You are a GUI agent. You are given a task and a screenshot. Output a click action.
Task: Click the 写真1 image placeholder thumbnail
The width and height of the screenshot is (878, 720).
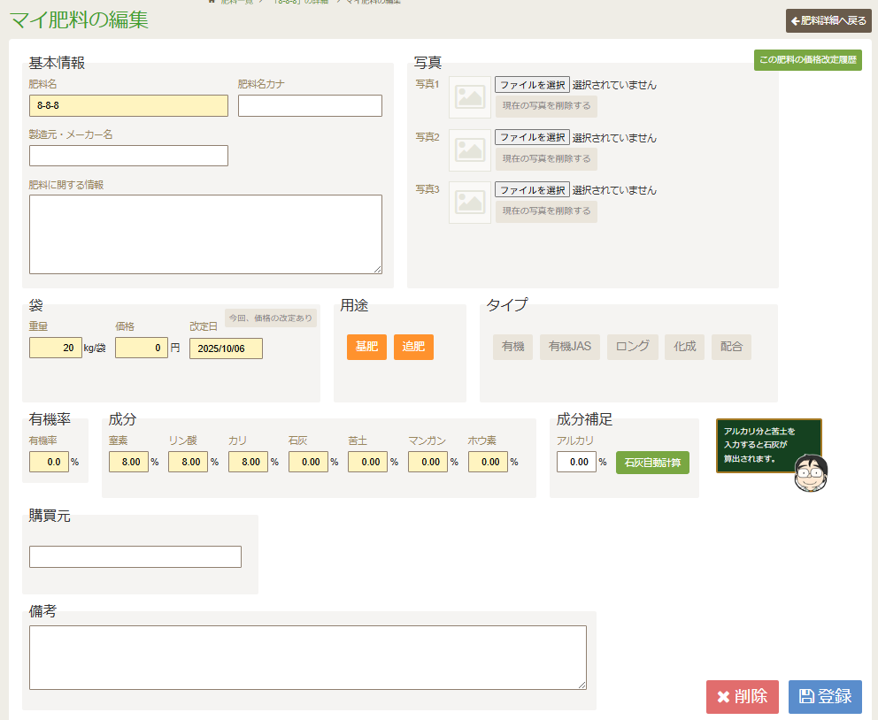coord(469,97)
